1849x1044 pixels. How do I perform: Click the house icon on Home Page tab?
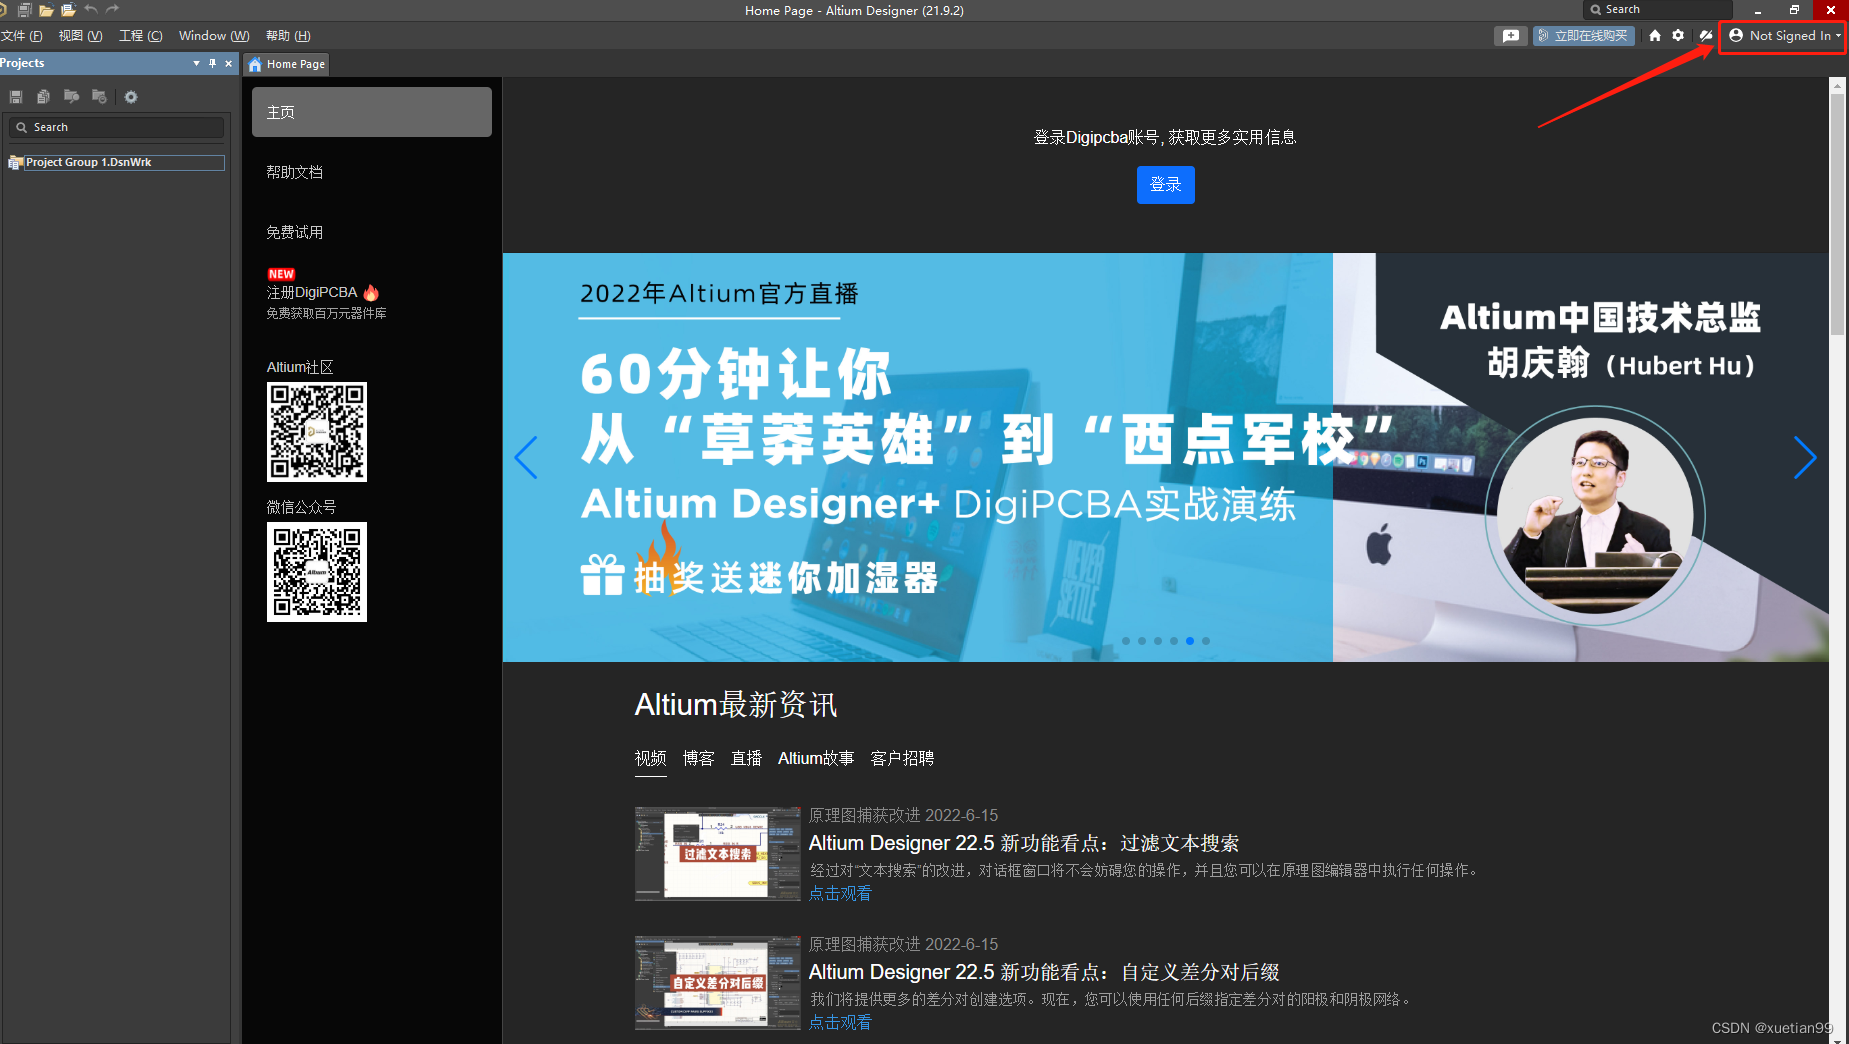[x=256, y=64]
